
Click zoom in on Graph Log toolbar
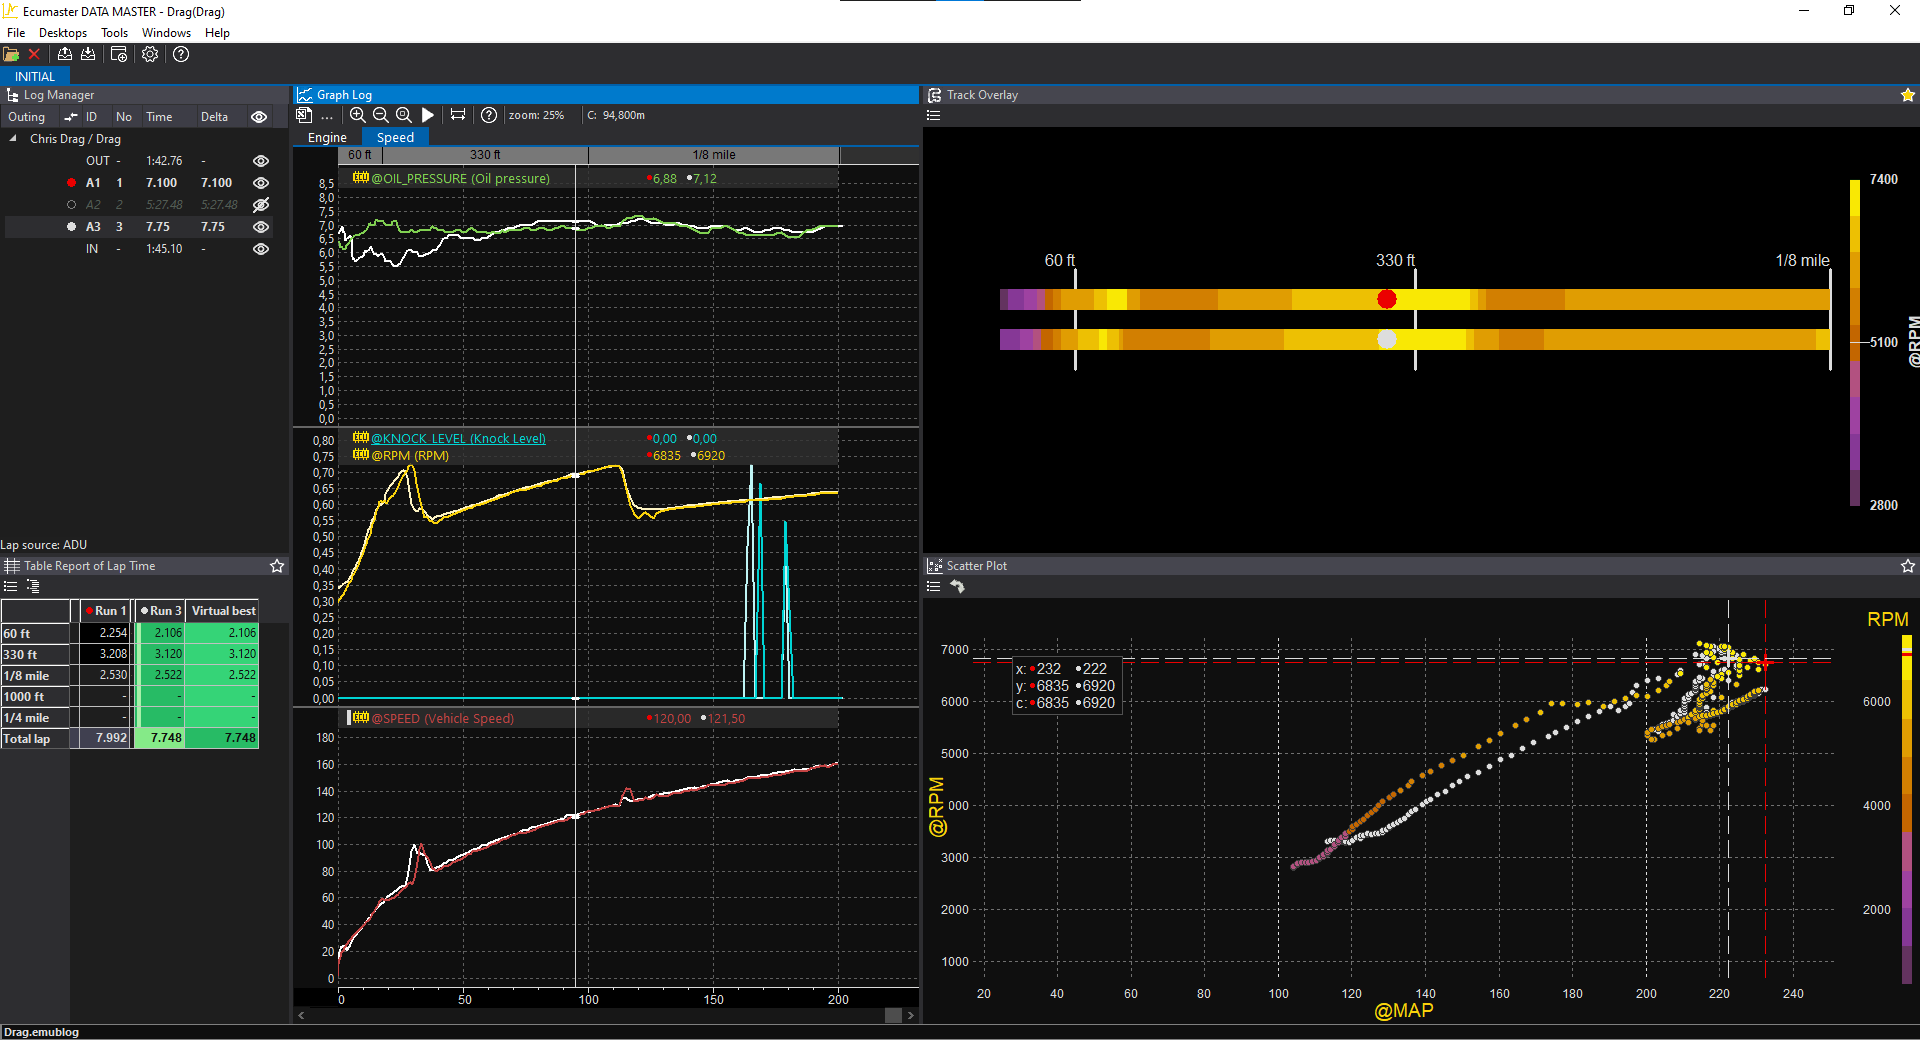tap(357, 115)
